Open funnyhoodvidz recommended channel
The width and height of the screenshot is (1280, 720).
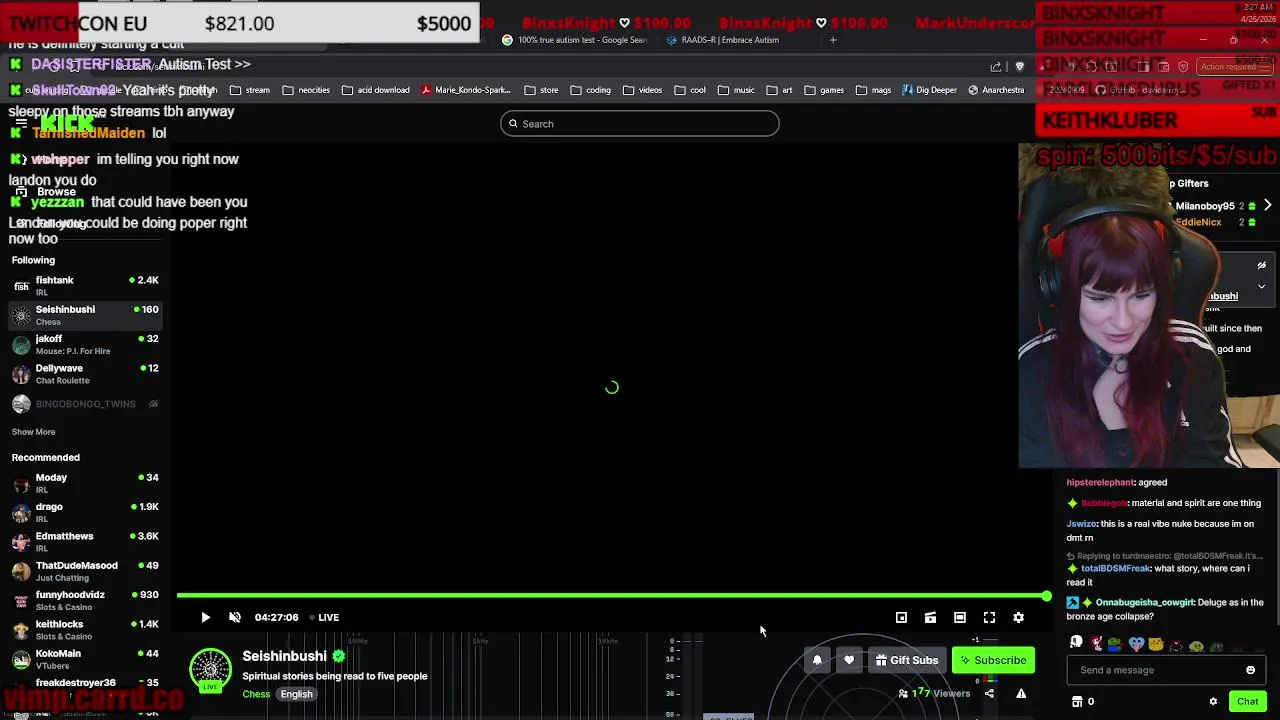pyautogui.click(x=85, y=600)
